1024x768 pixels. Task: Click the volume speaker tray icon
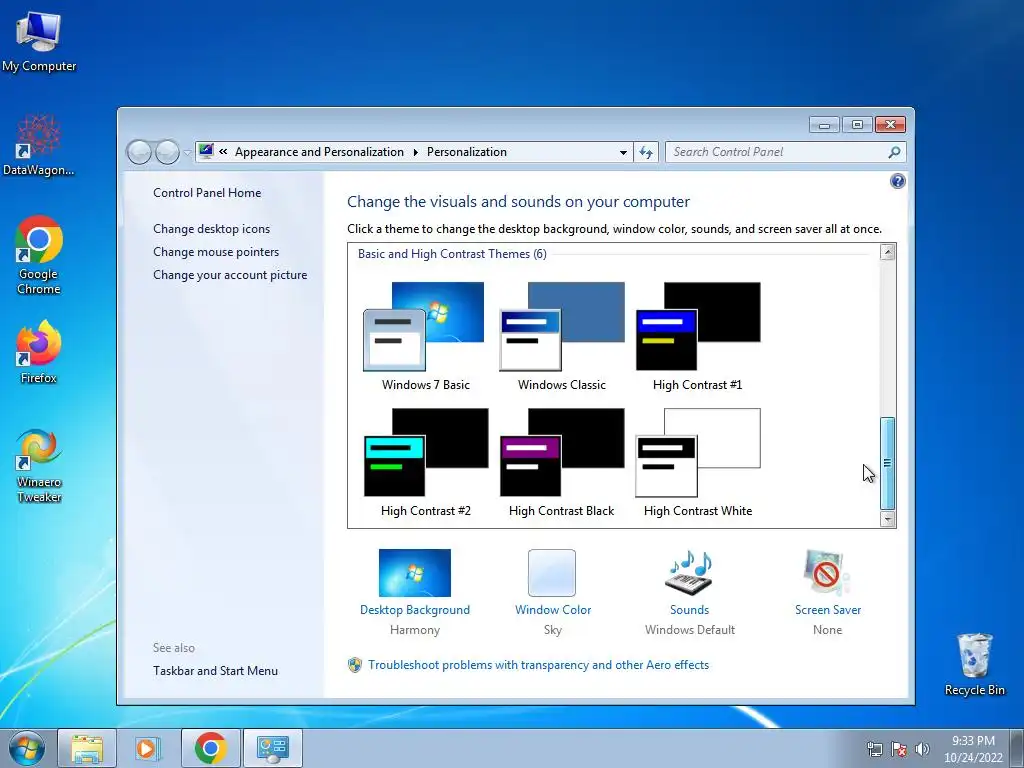(x=922, y=749)
